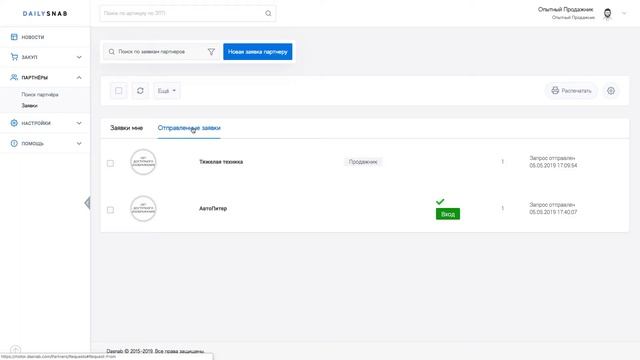Click the search icon in requests filter
Image resolution: width=640 pixels, height=360 pixels.
(x=111, y=52)
